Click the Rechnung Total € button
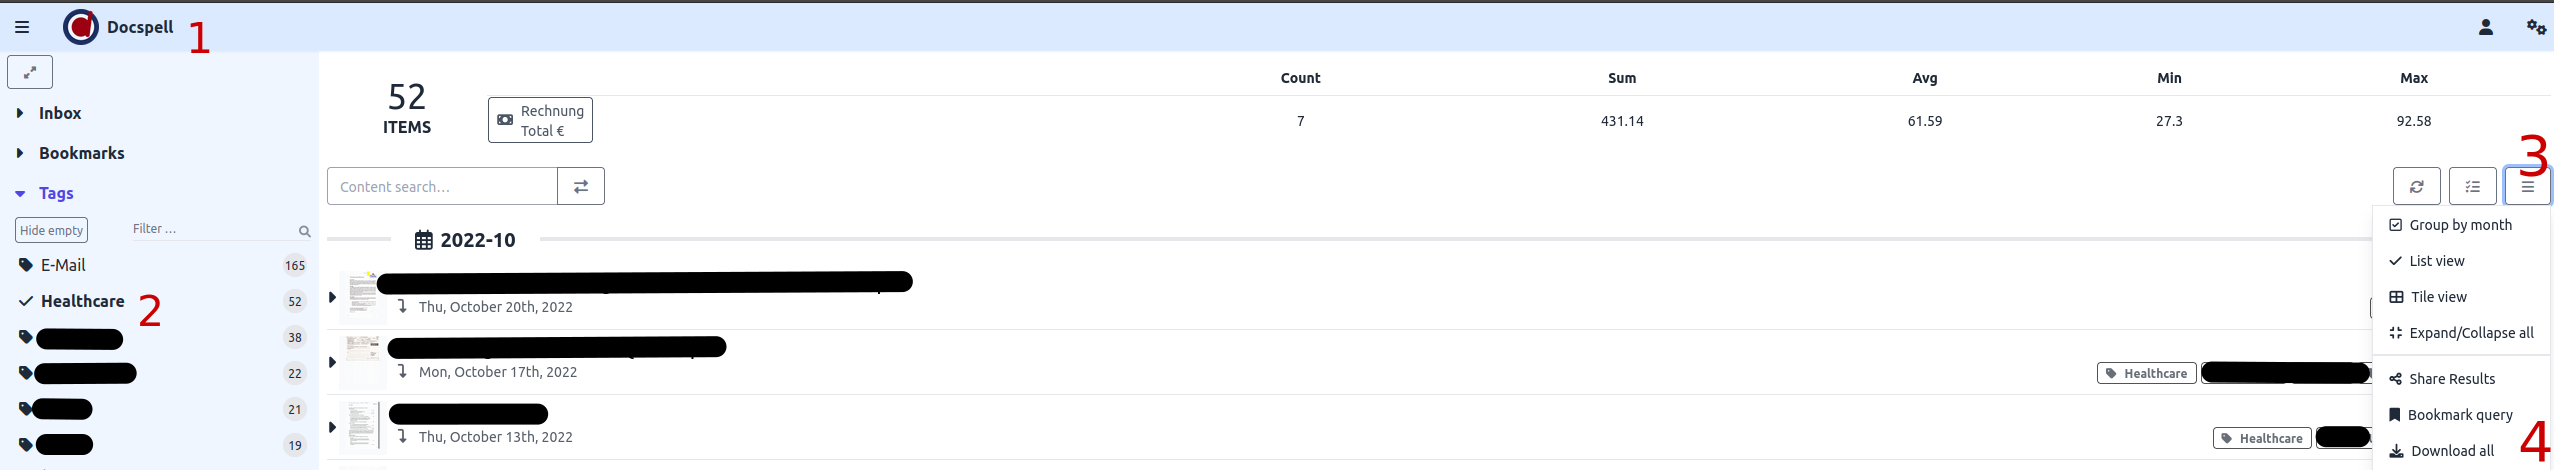 click(x=540, y=120)
